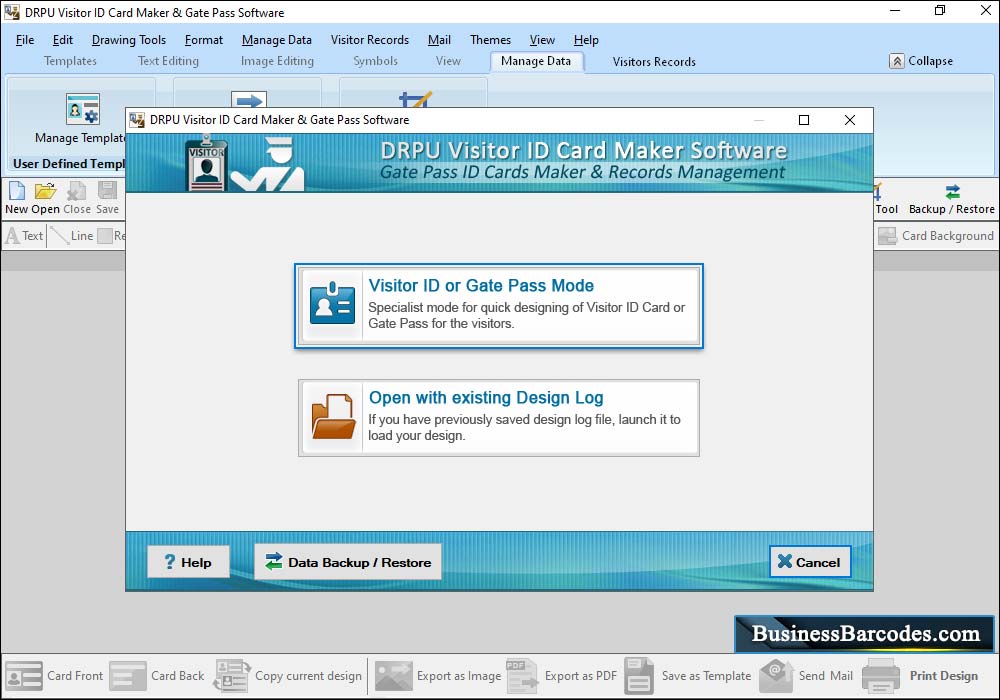The height and width of the screenshot is (700, 1000).
Task: Switch to the Image Editing ribbon tab
Action: pos(277,61)
